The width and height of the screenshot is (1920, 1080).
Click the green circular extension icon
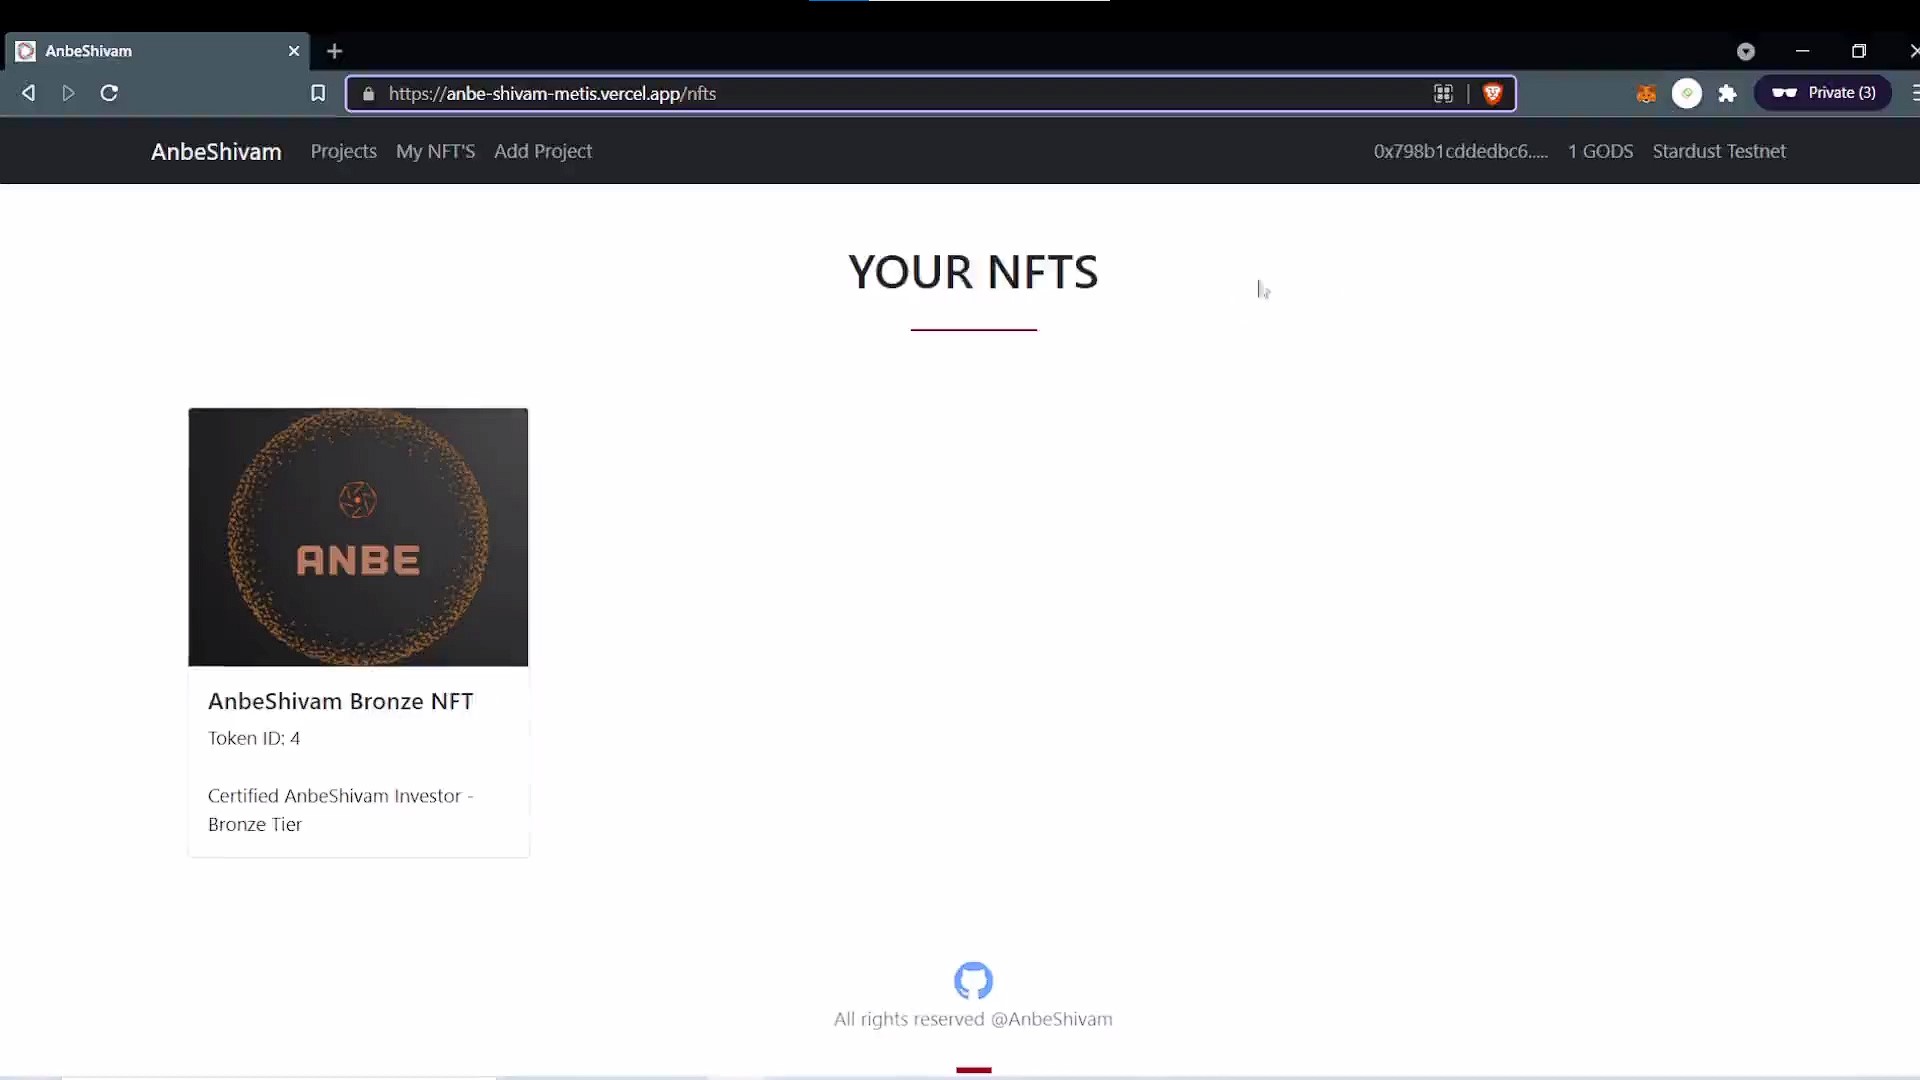(1687, 93)
